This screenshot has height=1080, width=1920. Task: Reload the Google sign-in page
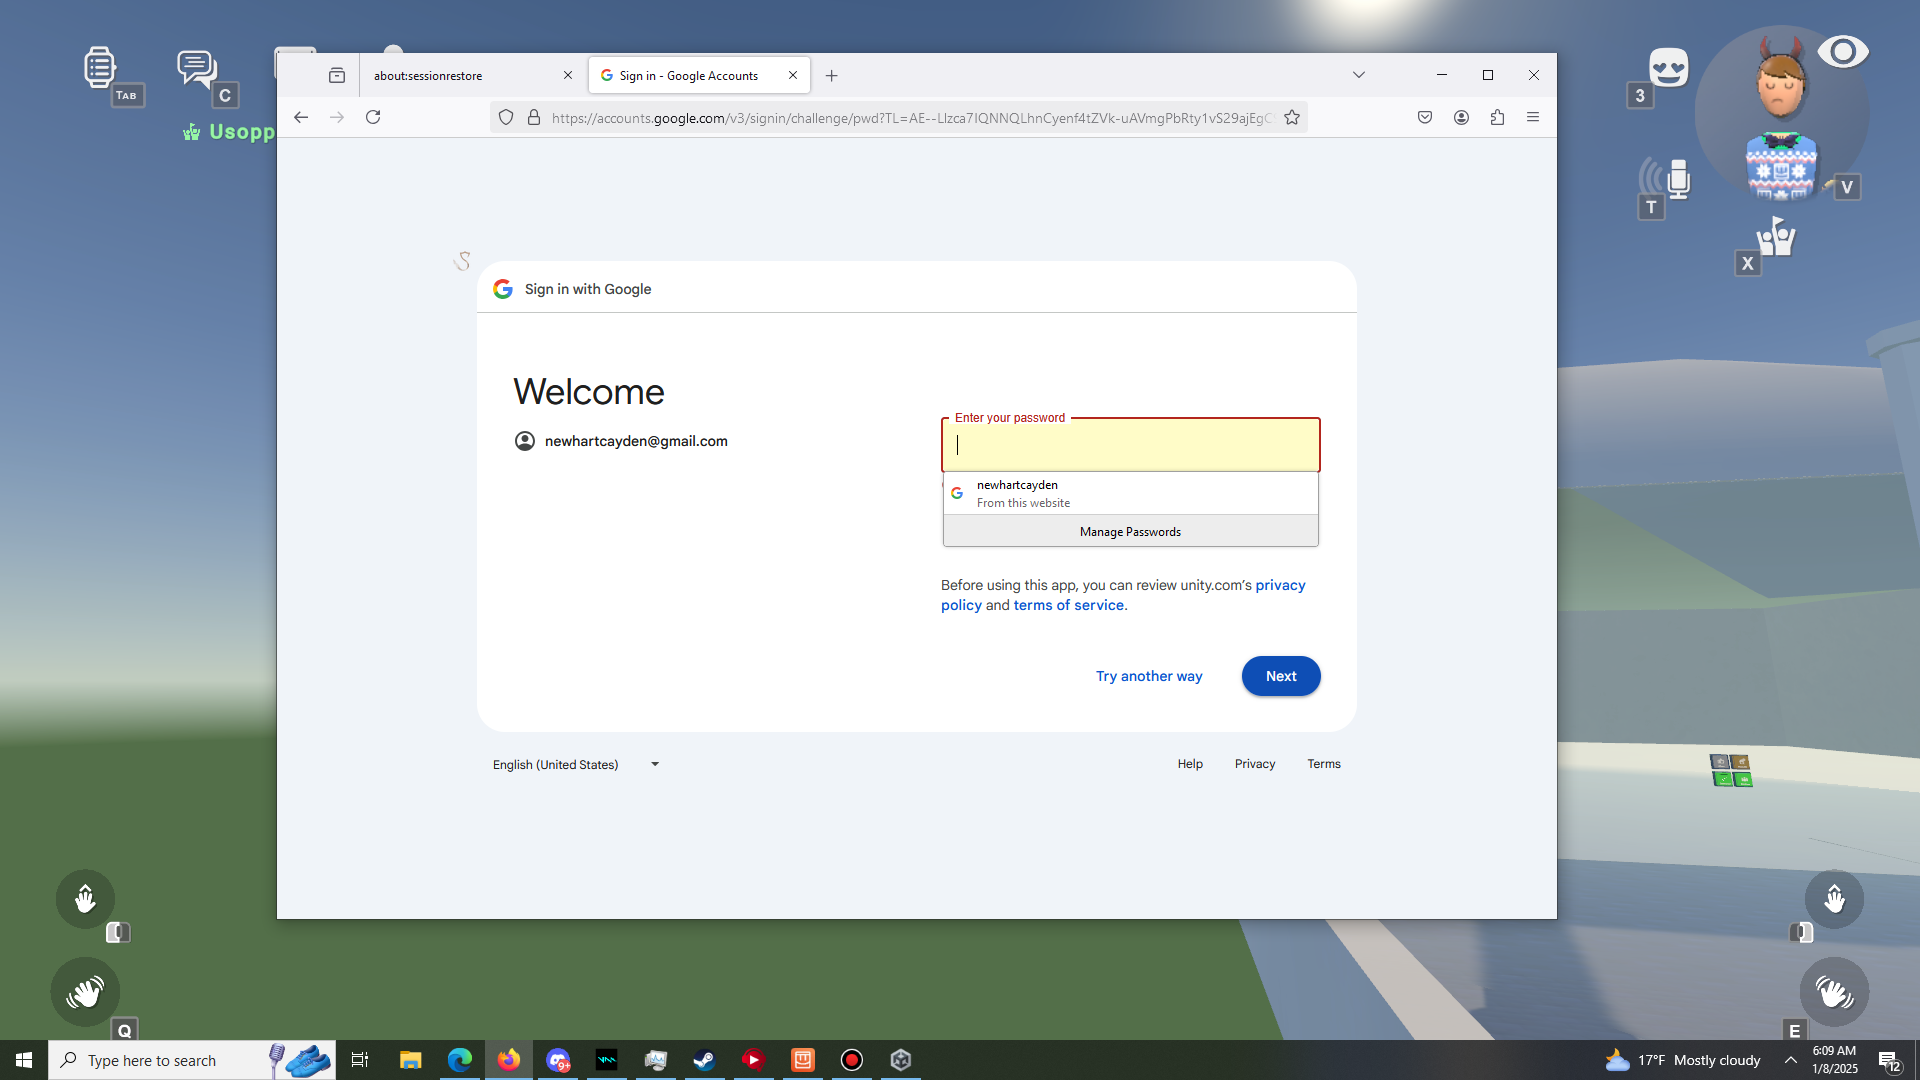pos(373,118)
